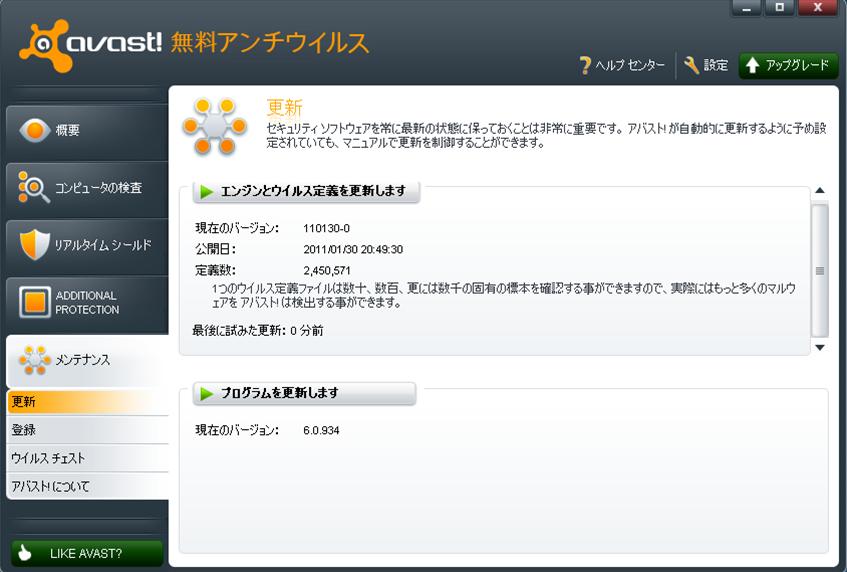Click エンジンとウイルス定義を更新します button
Screen dimensions: 847x572
click(306, 191)
